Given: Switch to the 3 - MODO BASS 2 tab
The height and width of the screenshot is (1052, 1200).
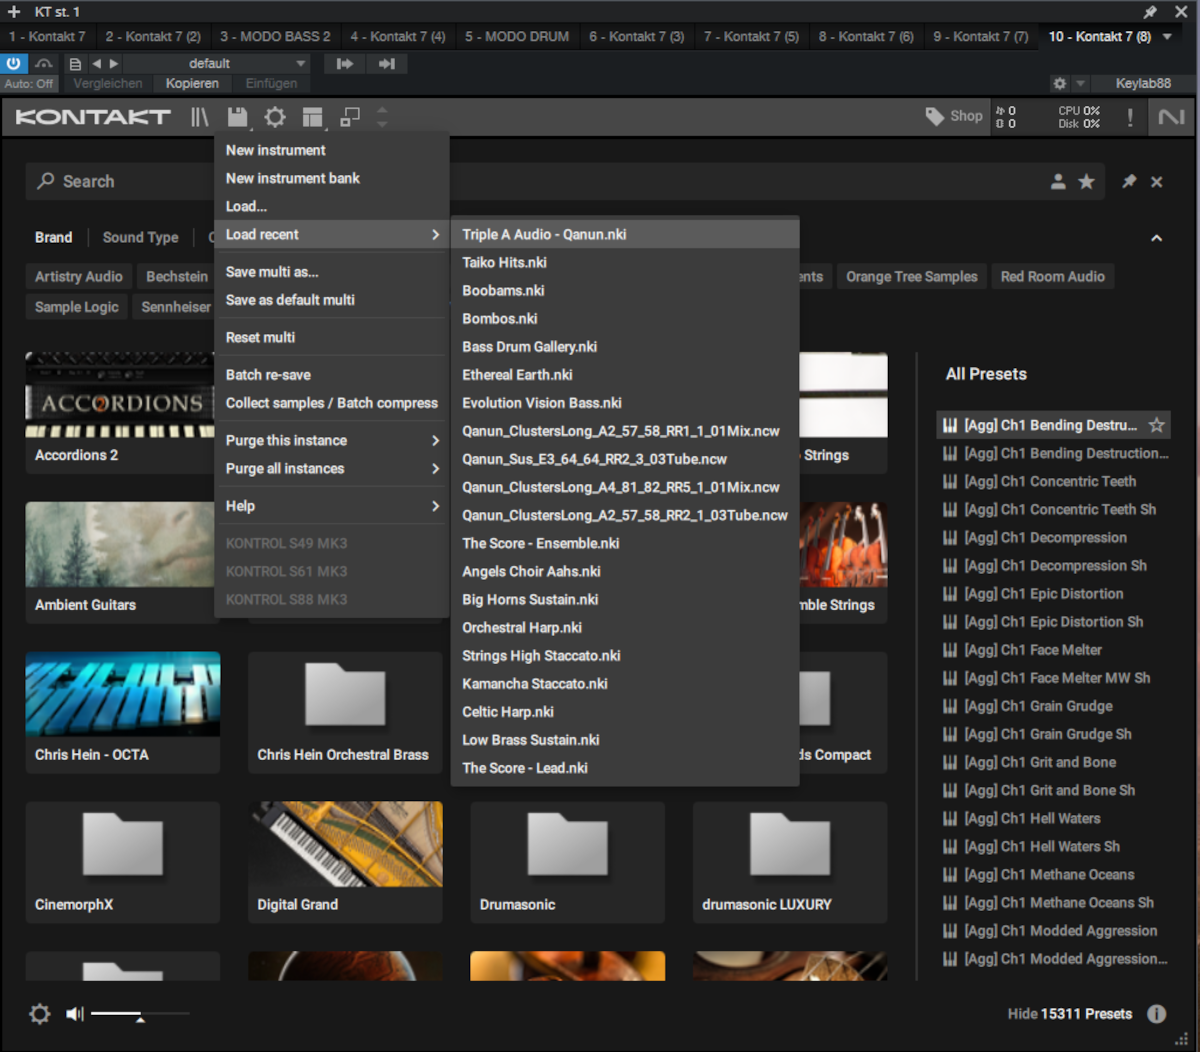Looking at the screenshot, I should 275,37.
